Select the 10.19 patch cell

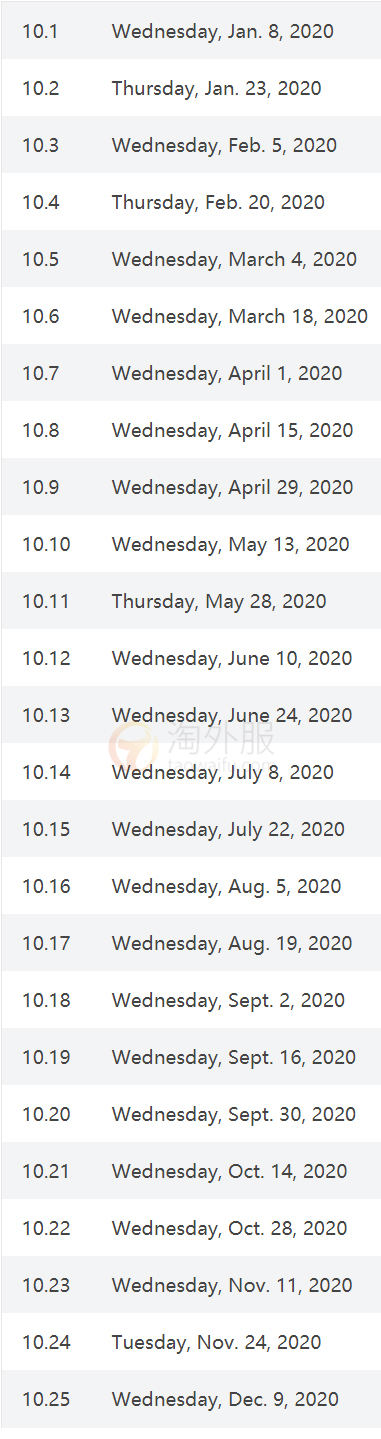[x=46, y=1057]
